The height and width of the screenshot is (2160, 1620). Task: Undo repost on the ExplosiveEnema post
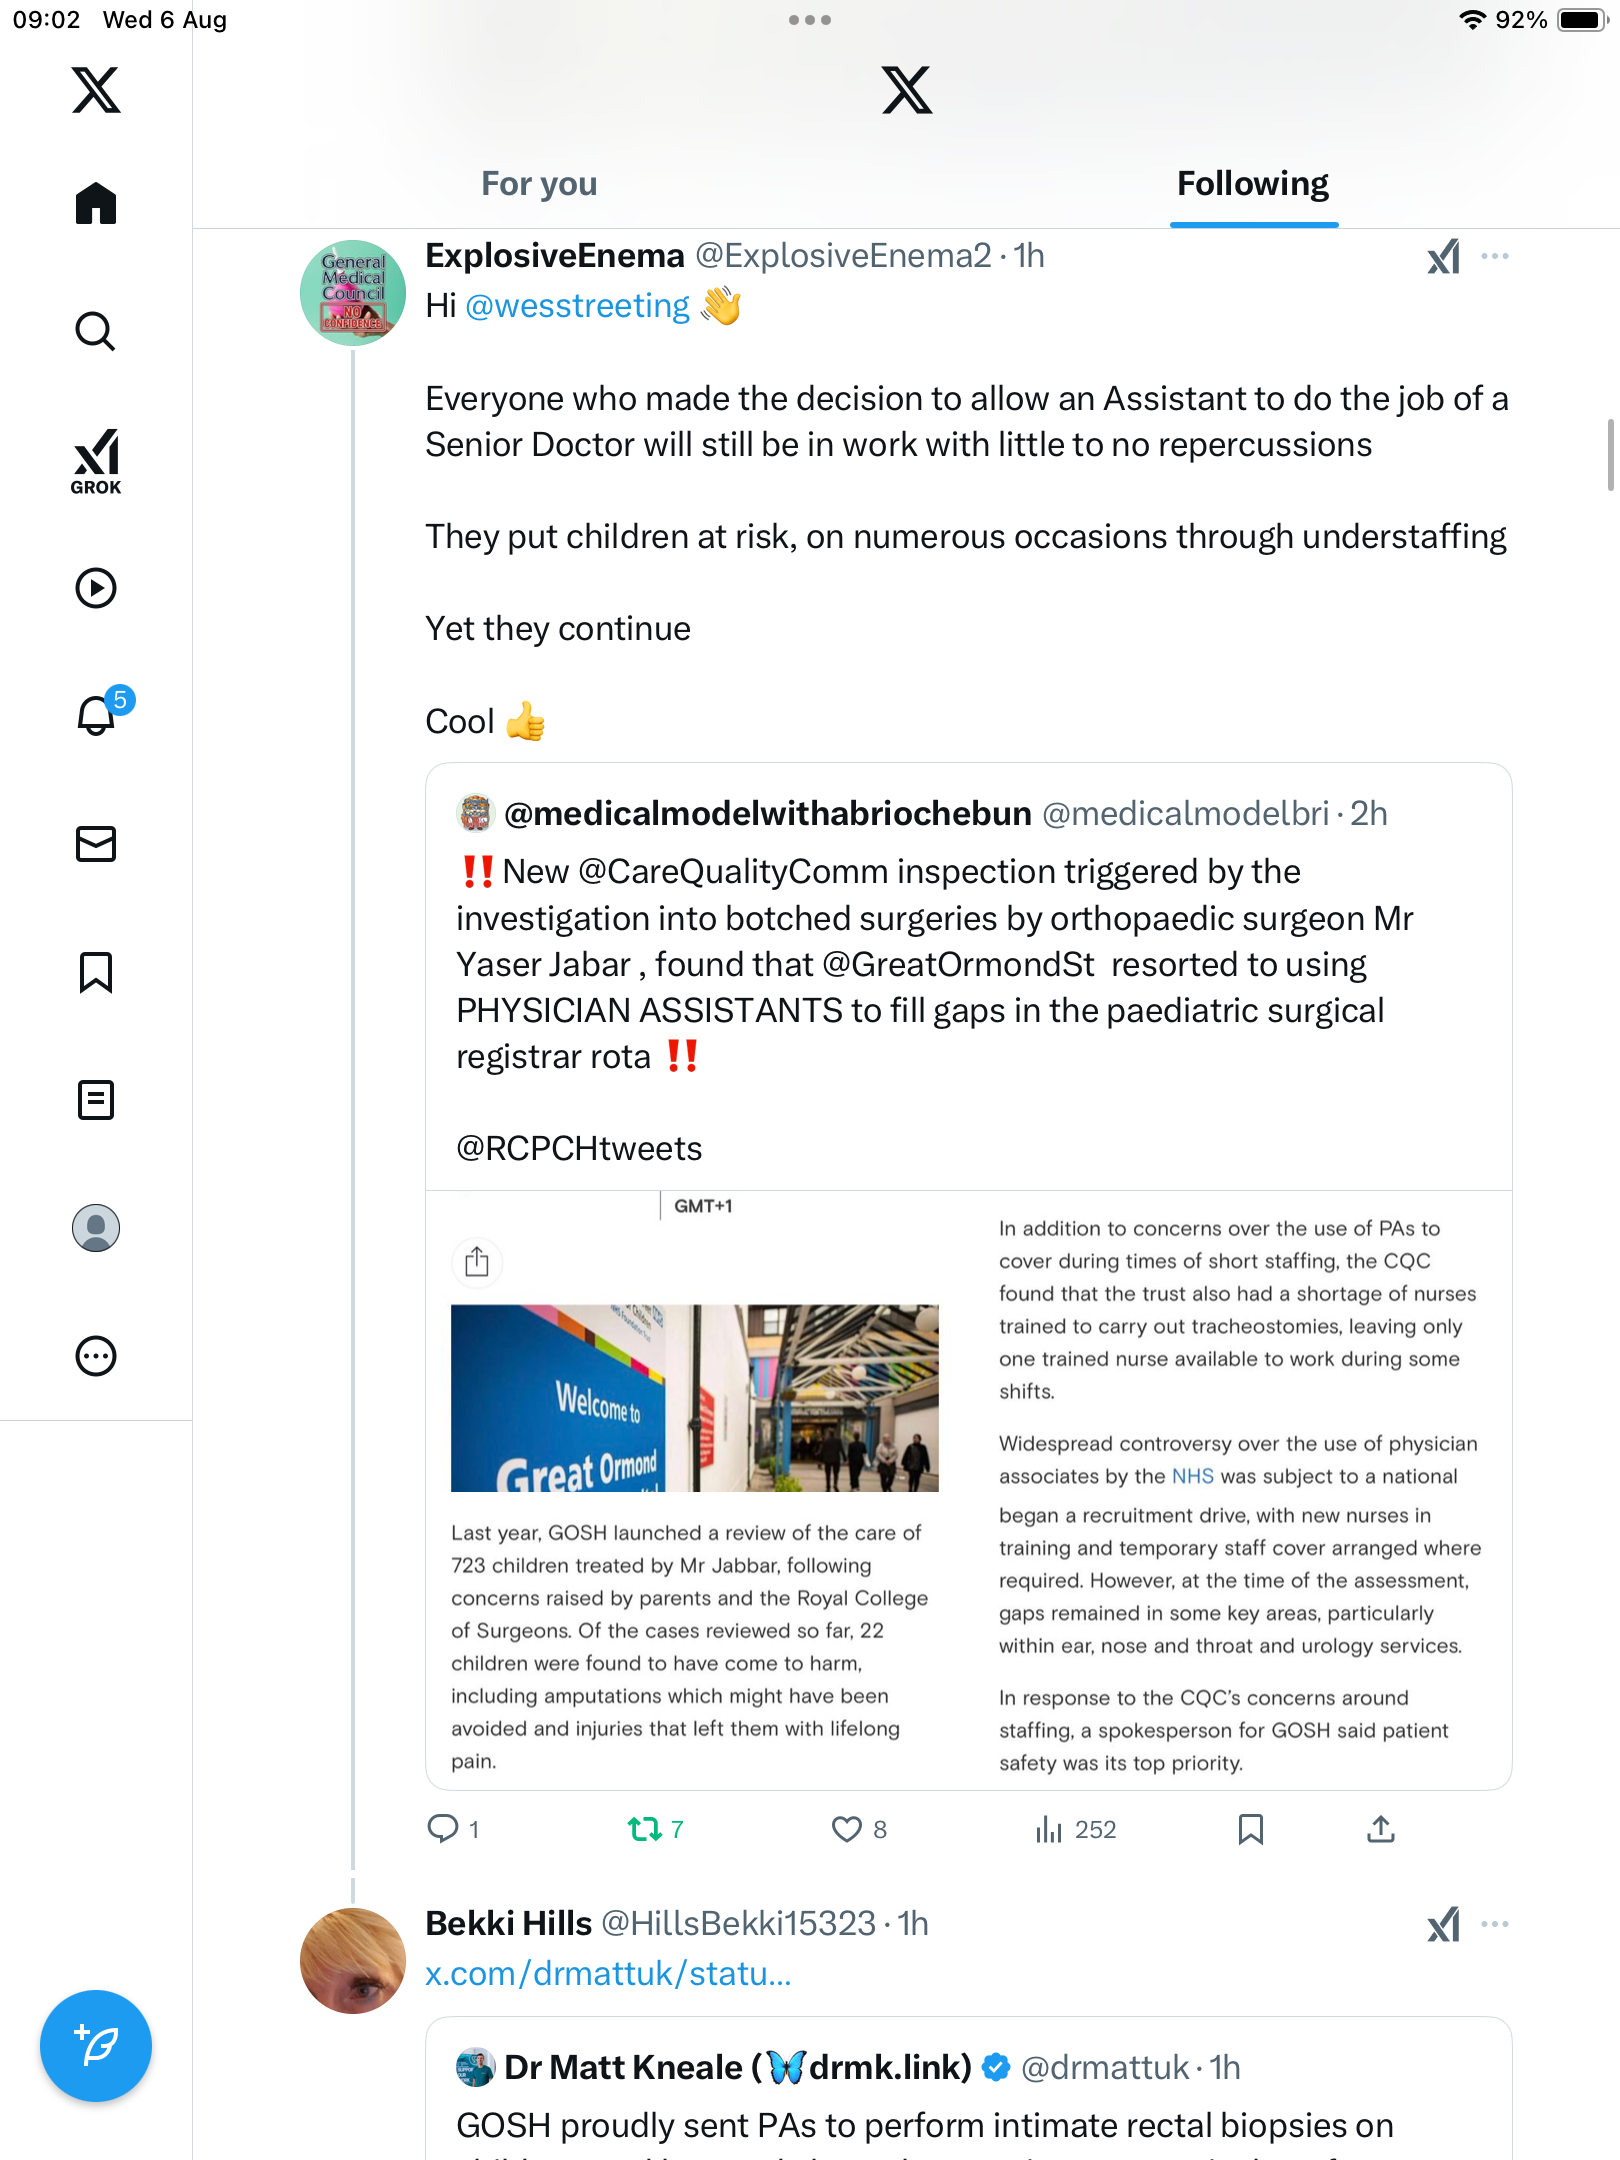pos(645,1829)
